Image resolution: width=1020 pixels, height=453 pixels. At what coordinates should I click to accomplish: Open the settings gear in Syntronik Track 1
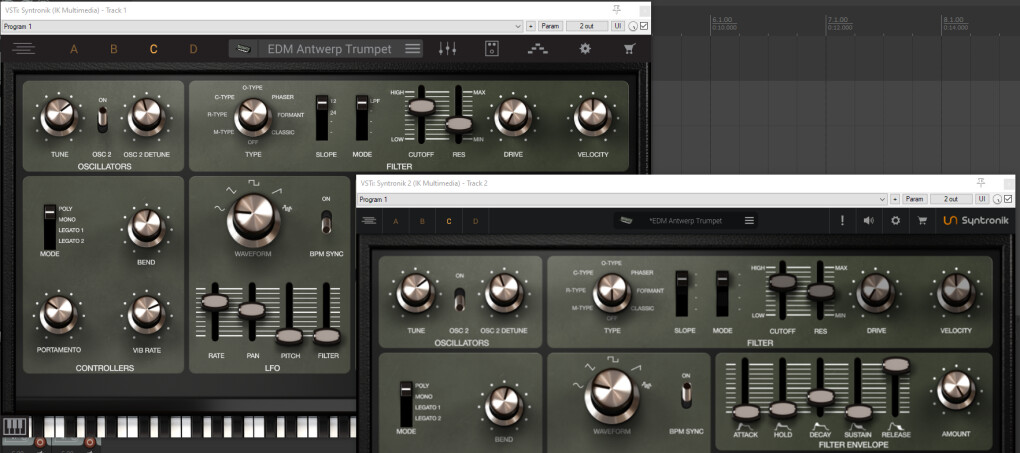tap(585, 49)
